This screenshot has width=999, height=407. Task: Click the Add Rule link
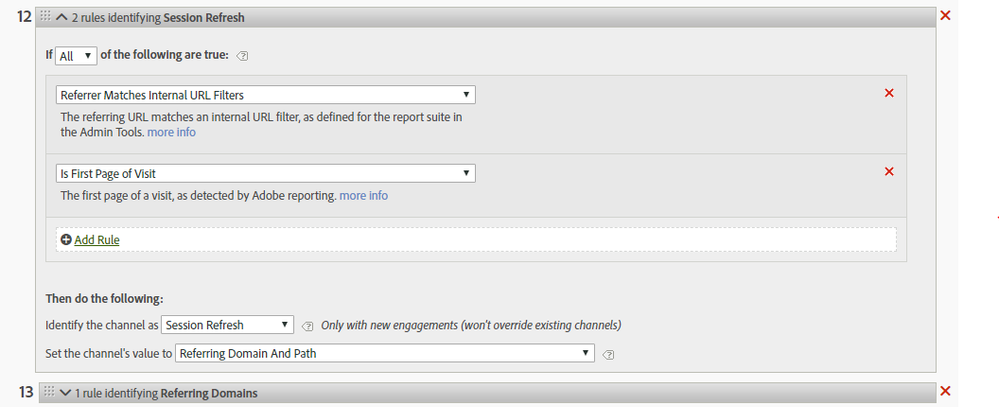(x=97, y=240)
